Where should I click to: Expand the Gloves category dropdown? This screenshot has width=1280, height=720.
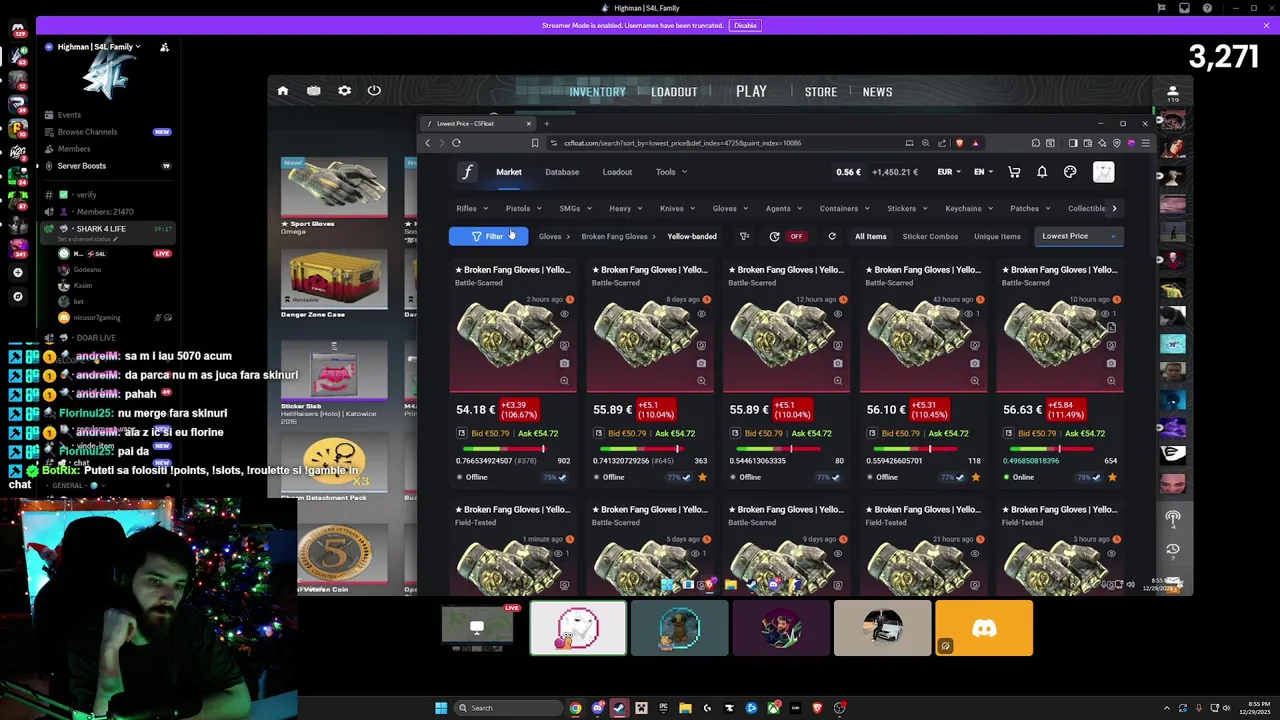(x=731, y=209)
